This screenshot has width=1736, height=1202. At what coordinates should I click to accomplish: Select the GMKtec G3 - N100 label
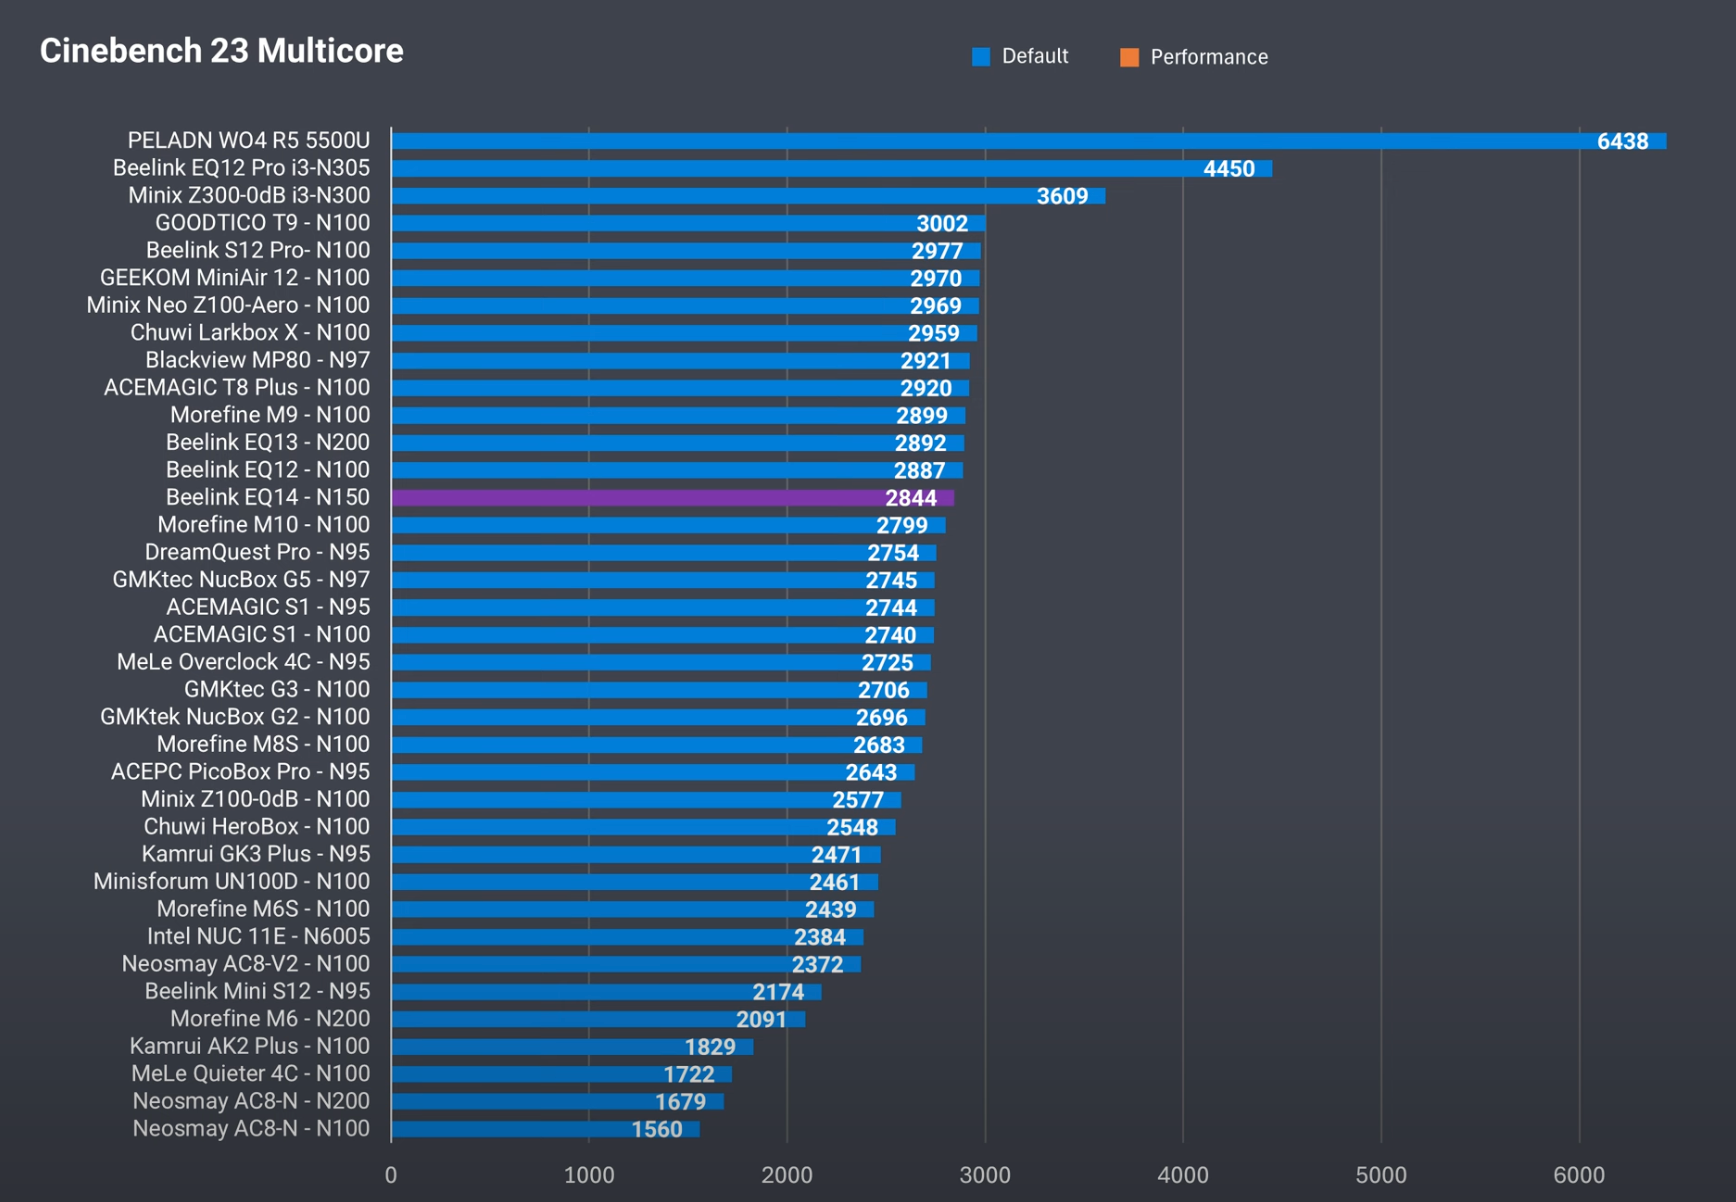277,690
